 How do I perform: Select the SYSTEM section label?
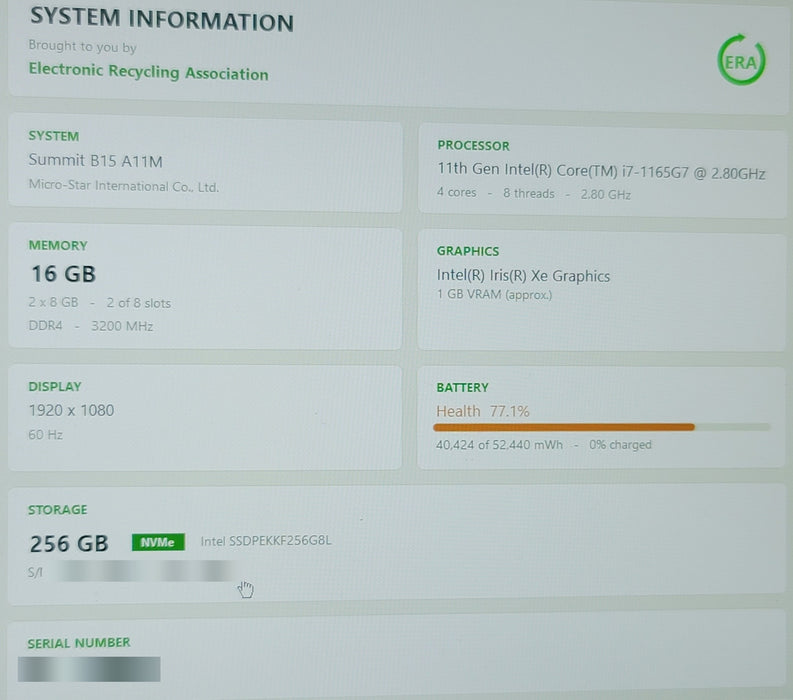point(54,136)
